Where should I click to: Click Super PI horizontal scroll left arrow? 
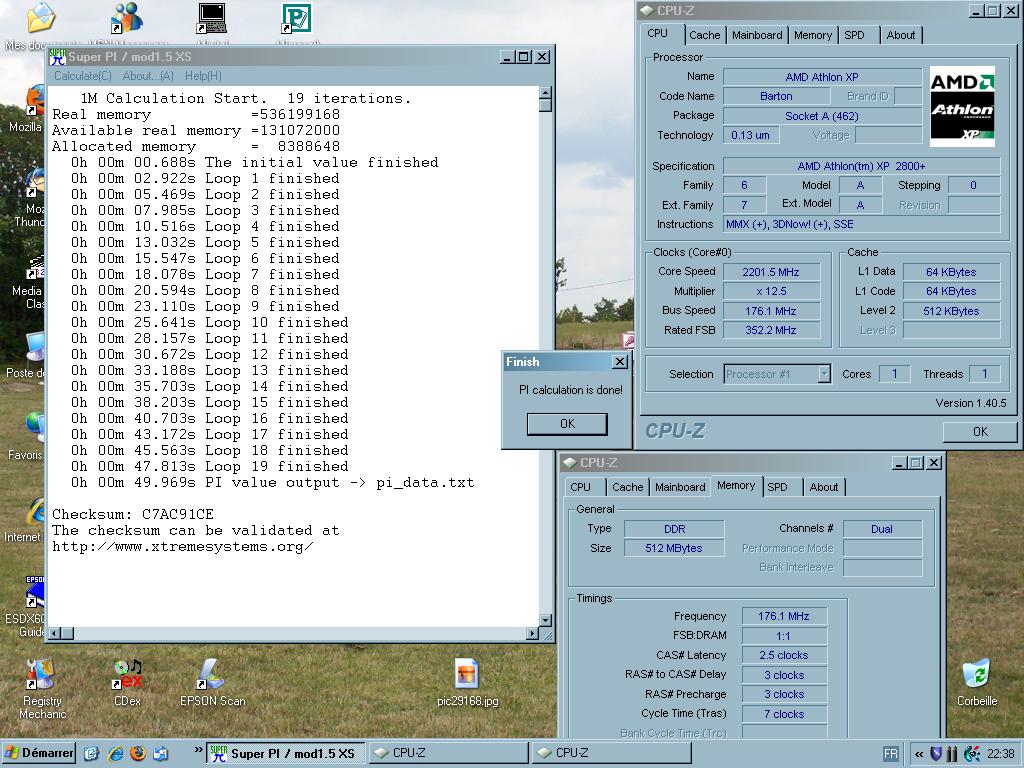tap(55, 633)
